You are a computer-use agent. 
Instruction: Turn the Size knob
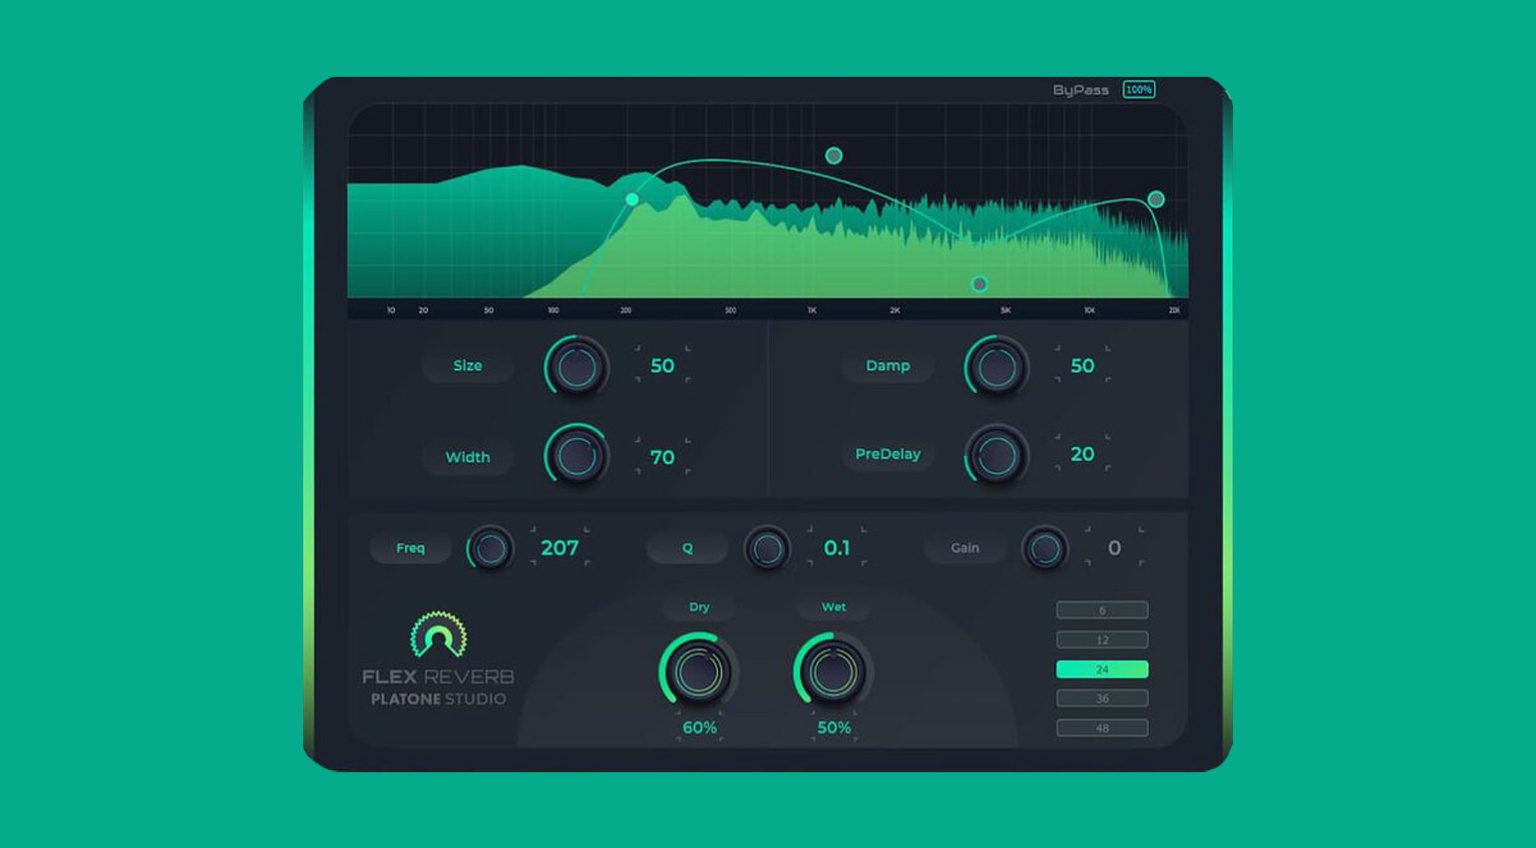[x=574, y=367]
